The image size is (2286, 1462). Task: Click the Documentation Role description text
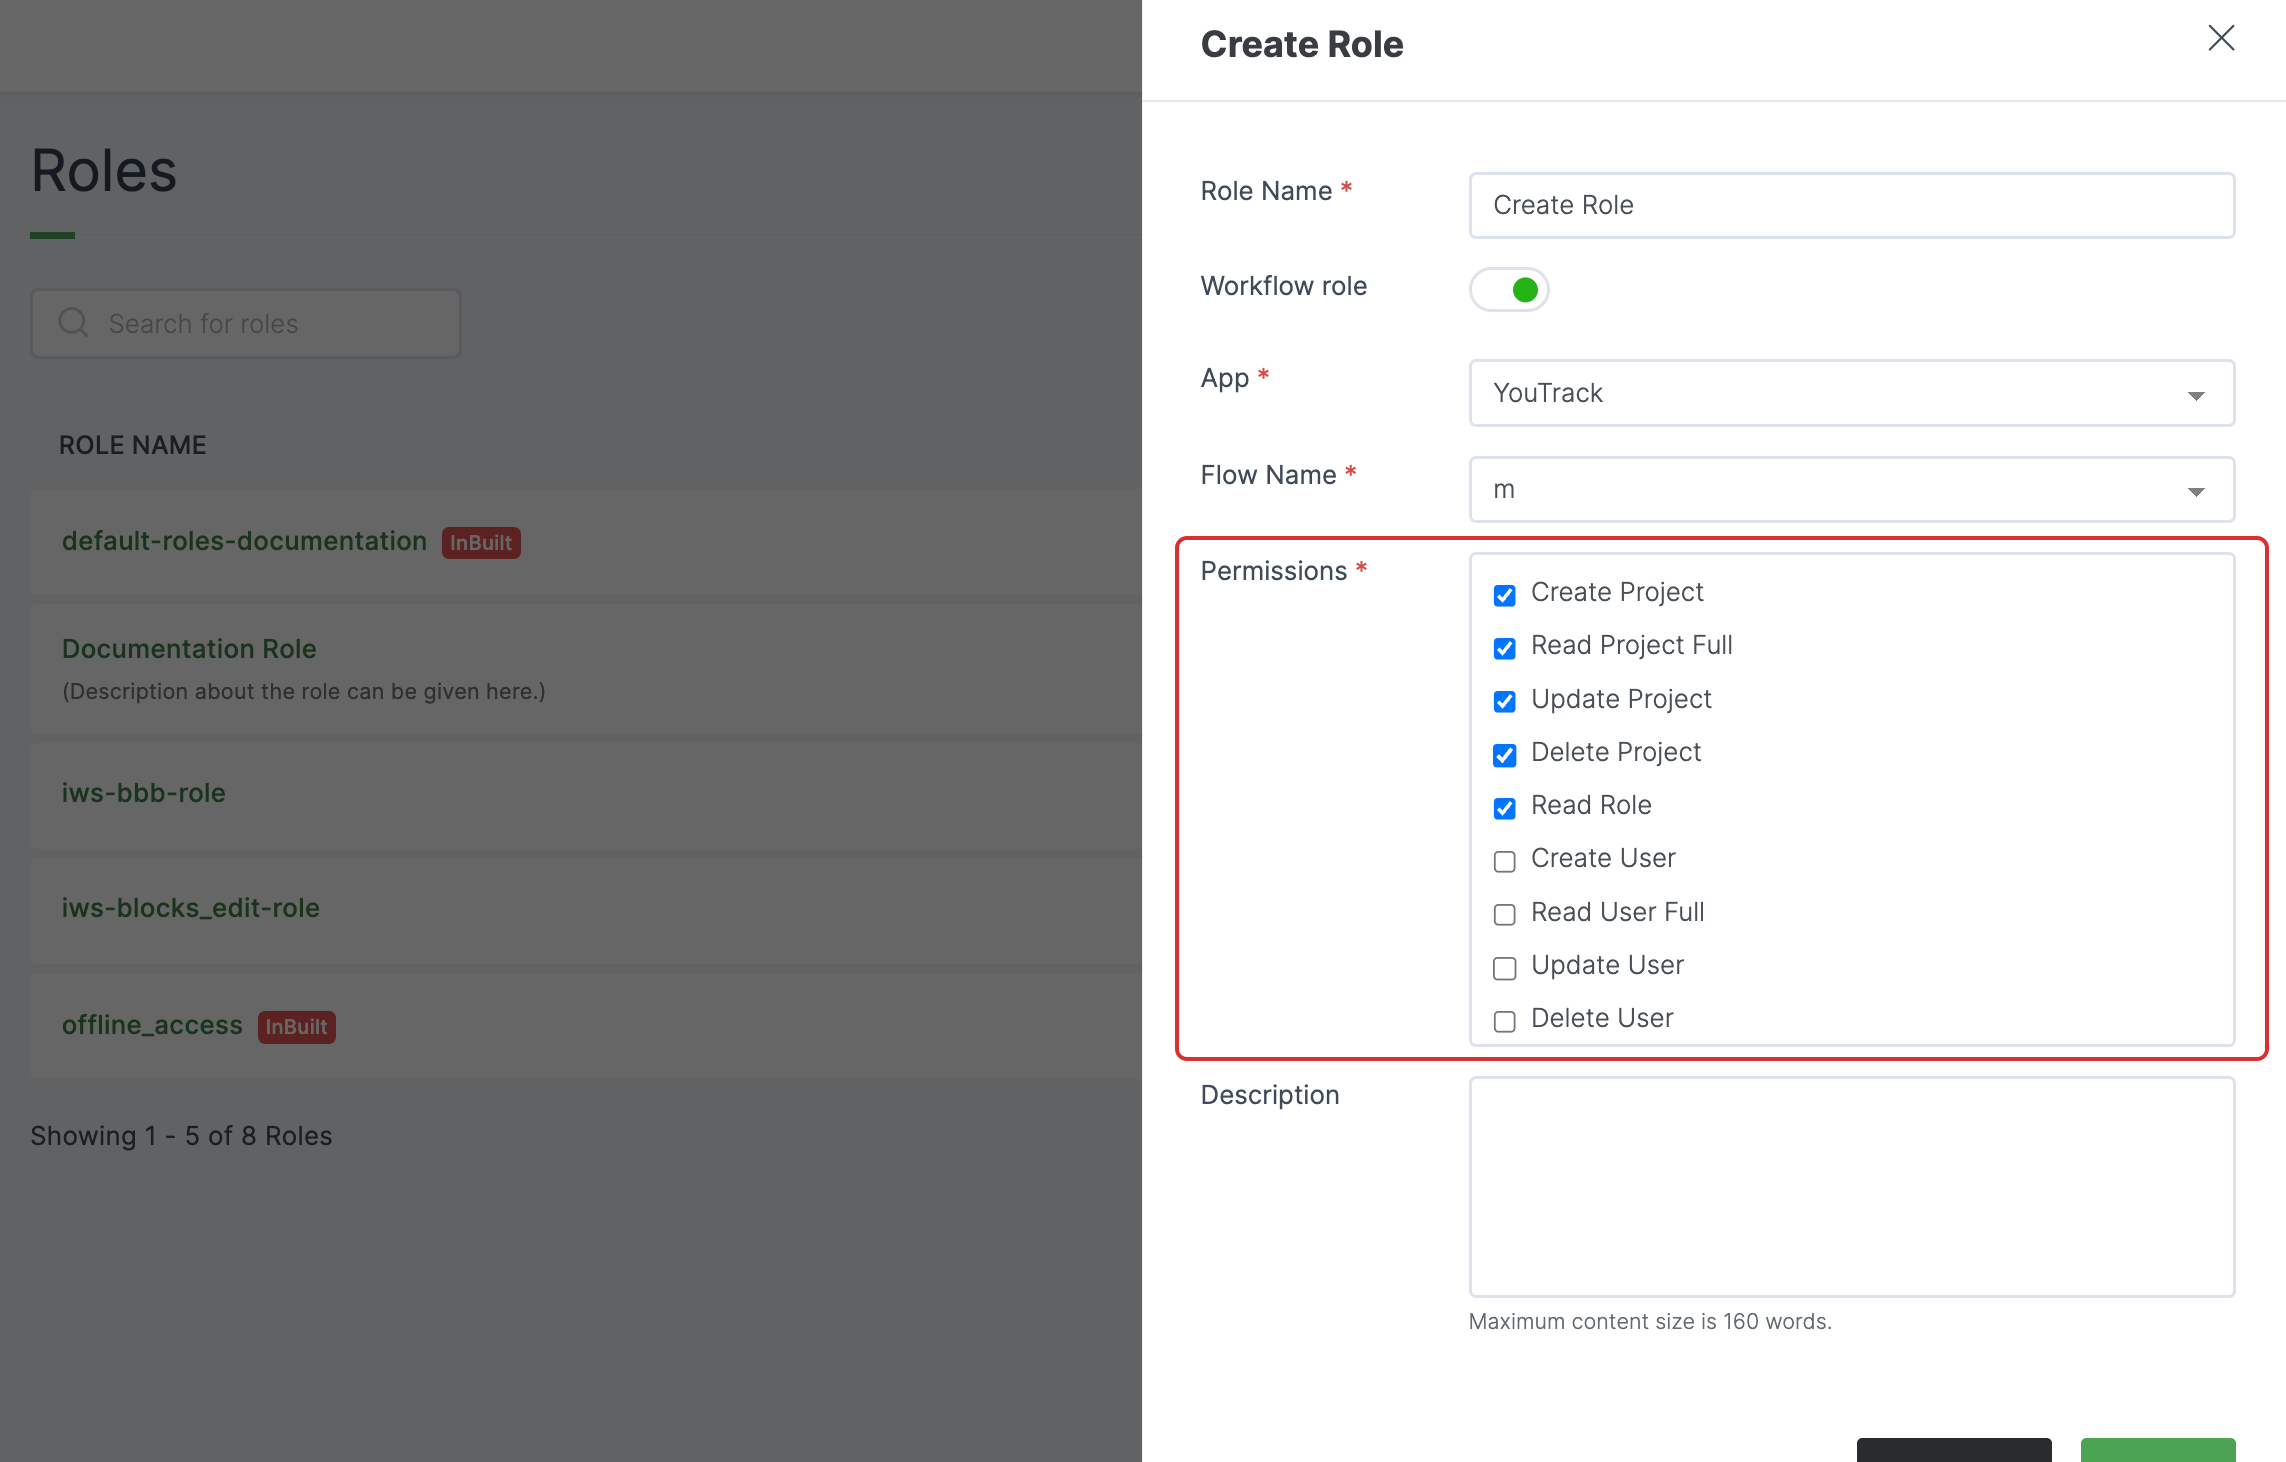(x=304, y=692)
